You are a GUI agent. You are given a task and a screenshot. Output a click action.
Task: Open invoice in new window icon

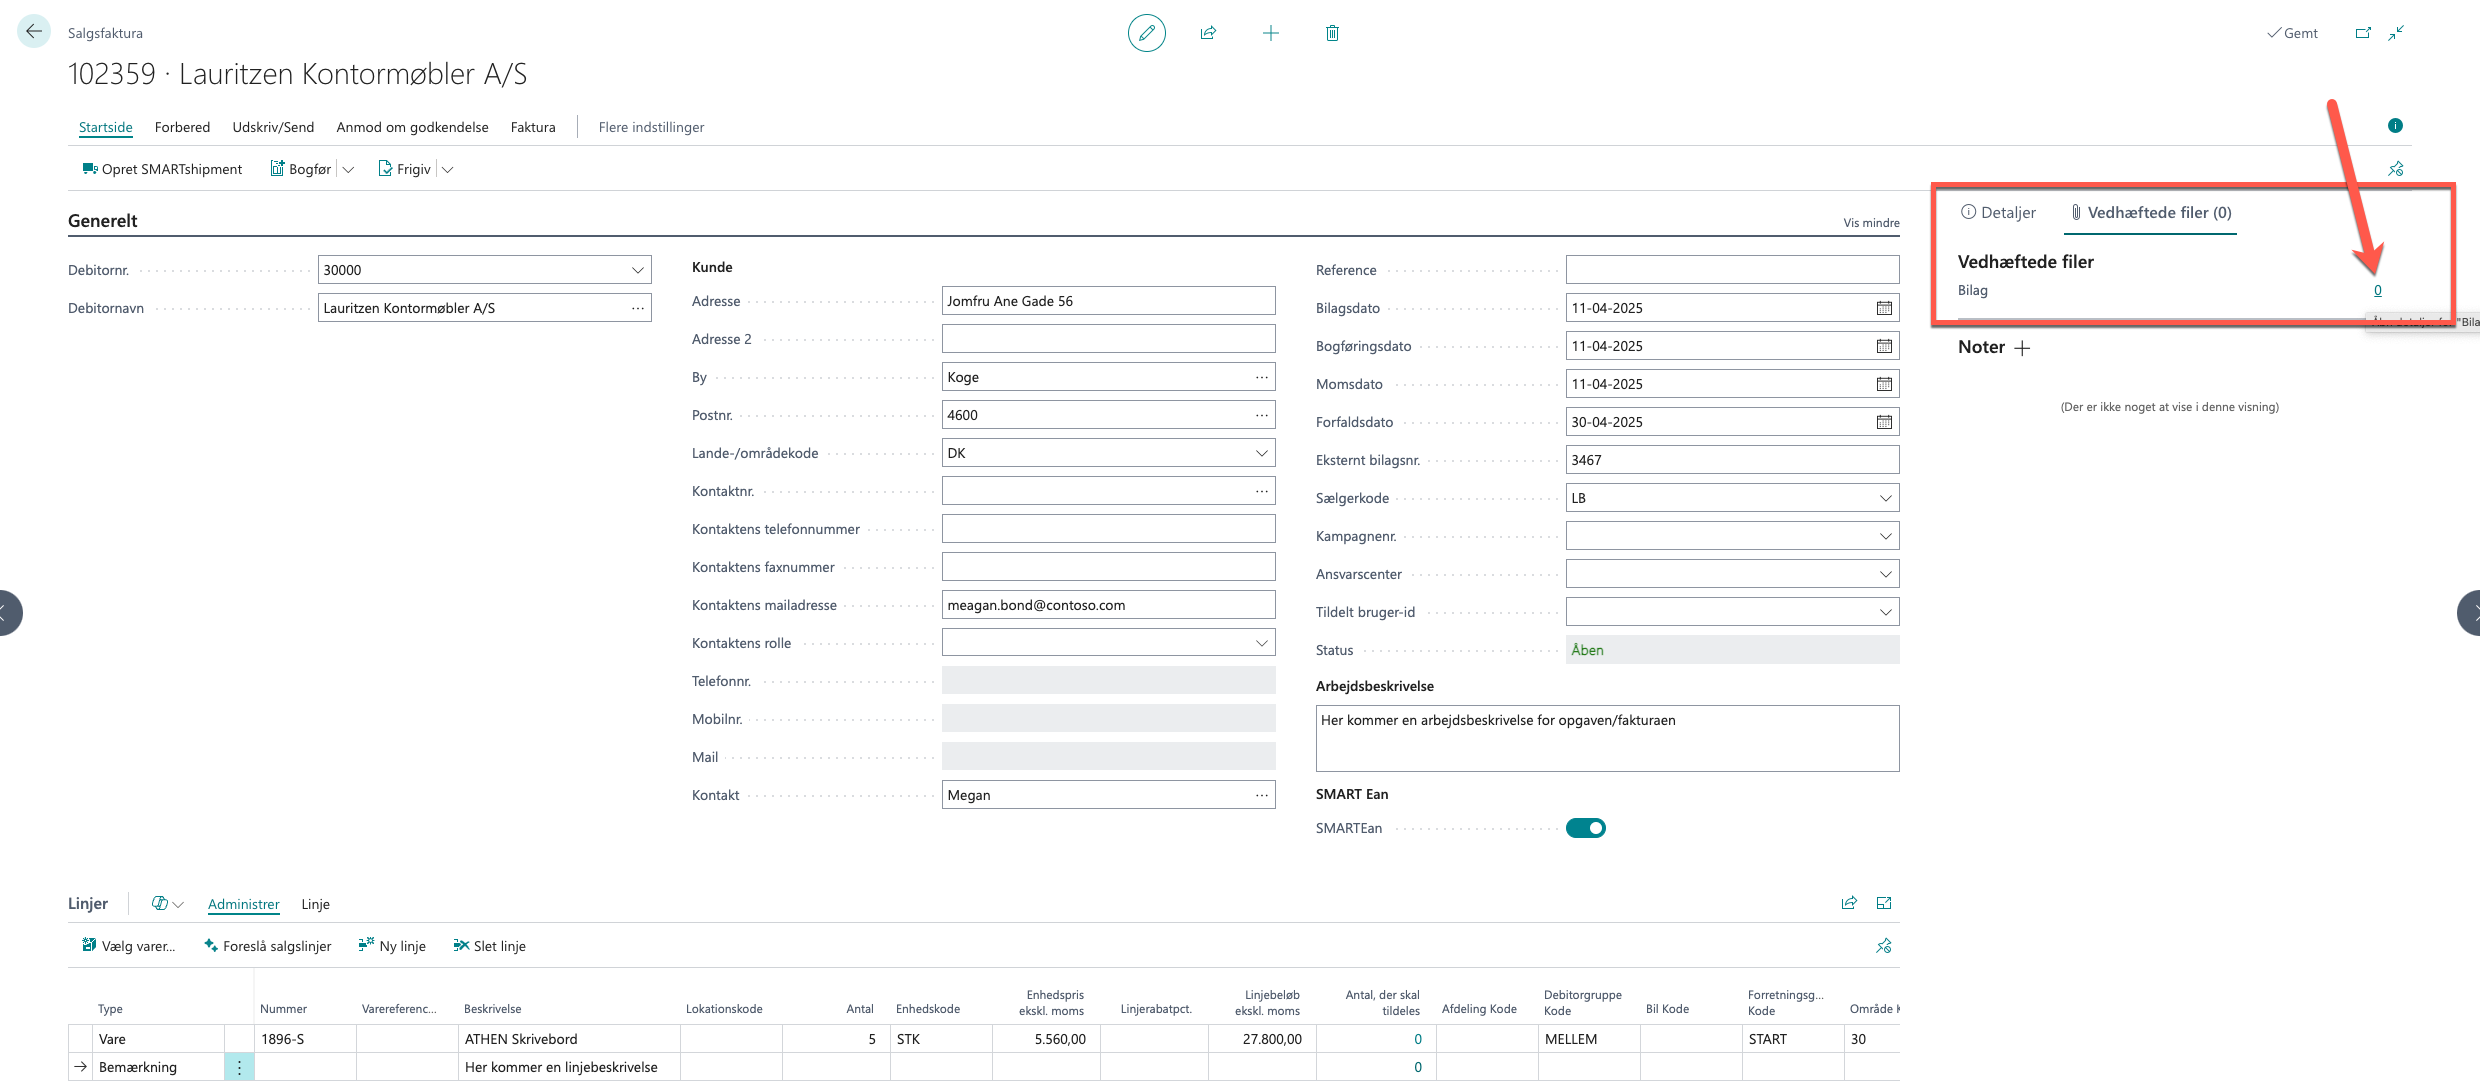coord(2363,33)
